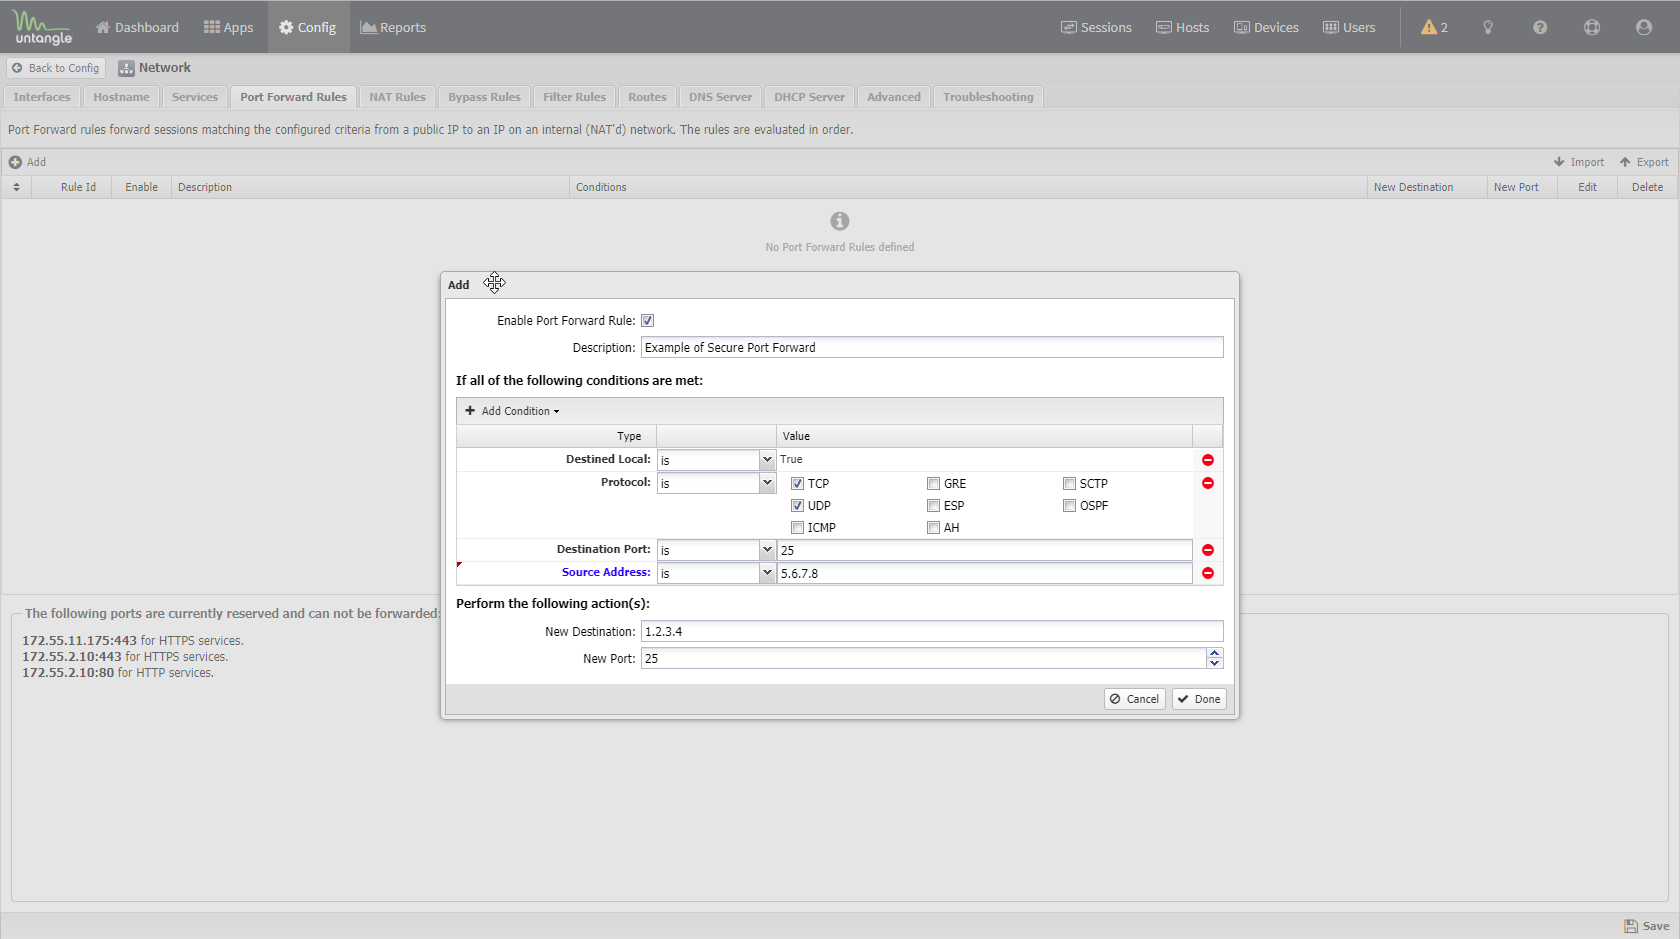Open the Devices viewer
This screenshot has height=939, width=1680.
1266,27
